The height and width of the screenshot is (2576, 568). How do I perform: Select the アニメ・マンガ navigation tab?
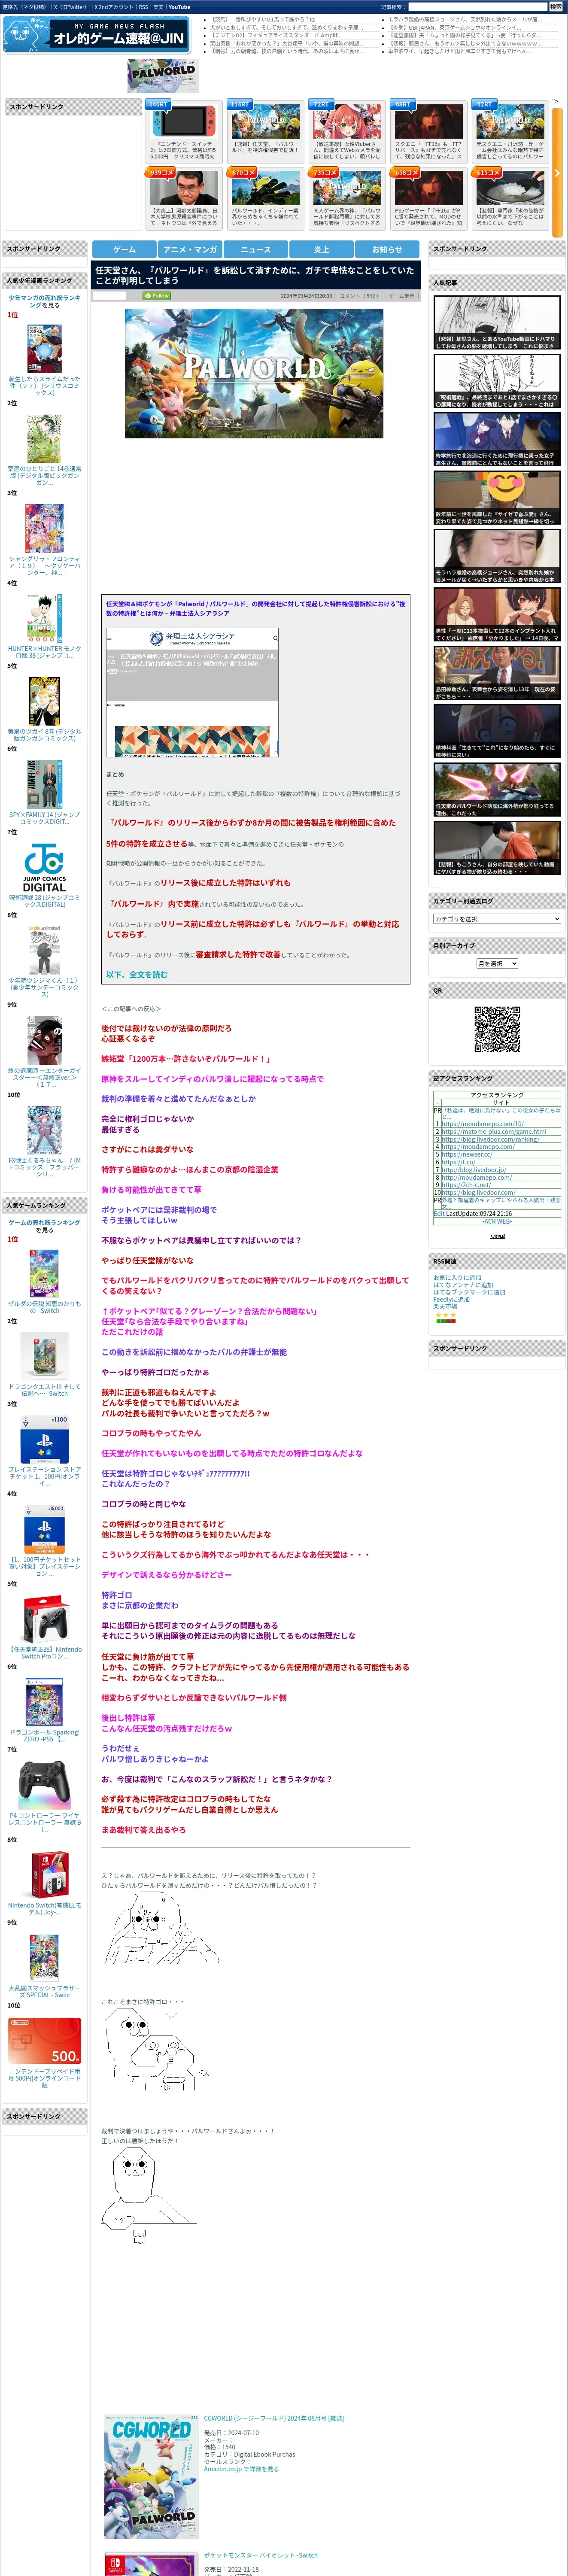[190, 249]
